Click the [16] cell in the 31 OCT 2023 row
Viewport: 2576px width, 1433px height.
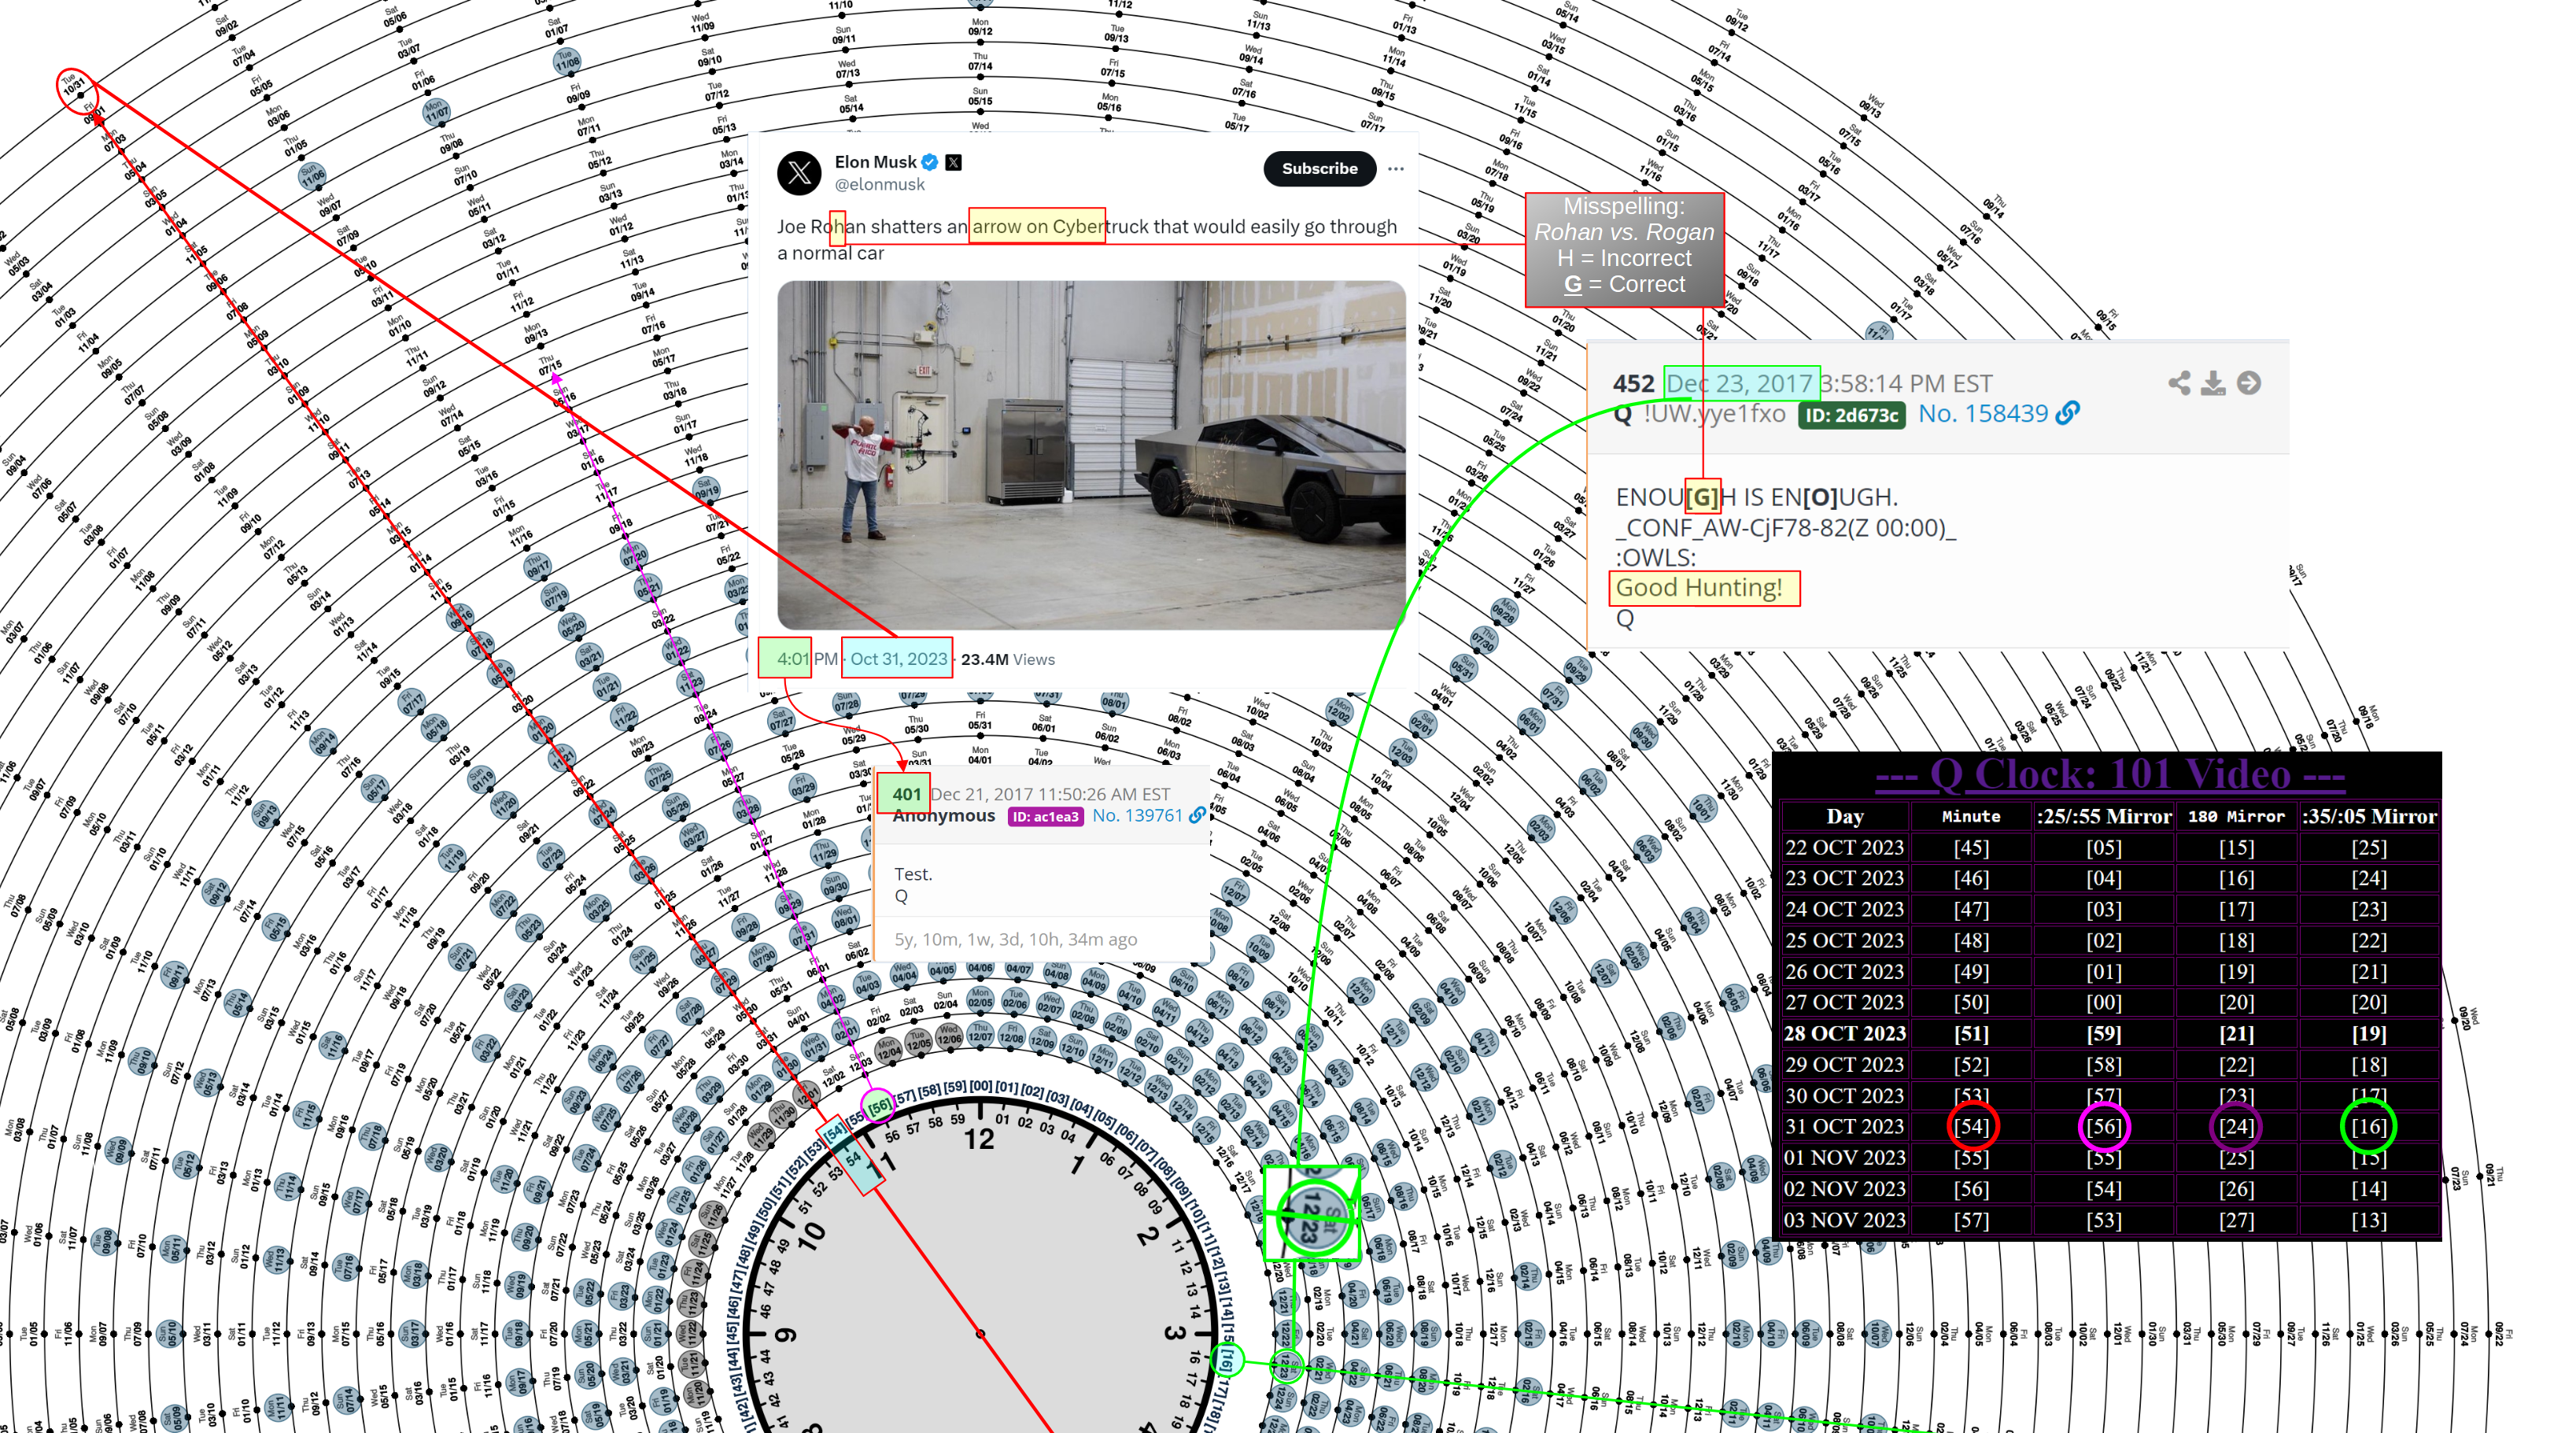tap(2368, 1126)
